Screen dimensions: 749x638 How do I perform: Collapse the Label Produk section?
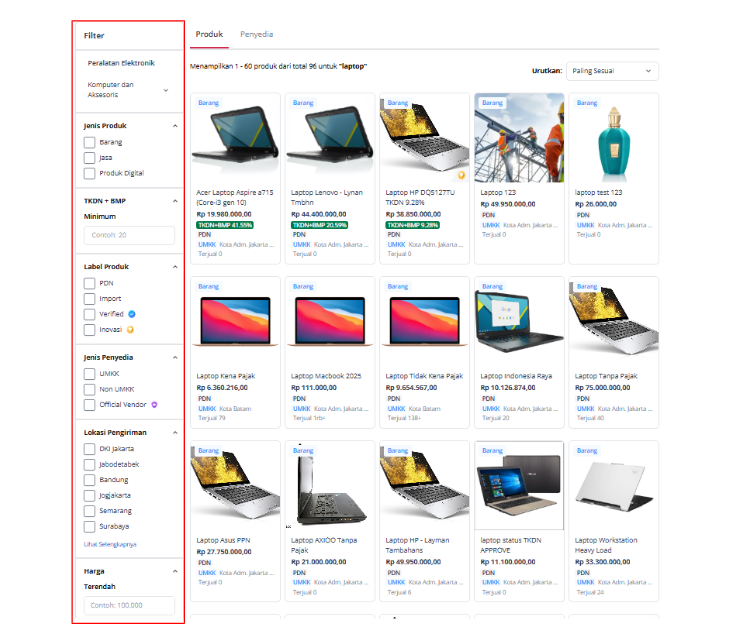175,267
